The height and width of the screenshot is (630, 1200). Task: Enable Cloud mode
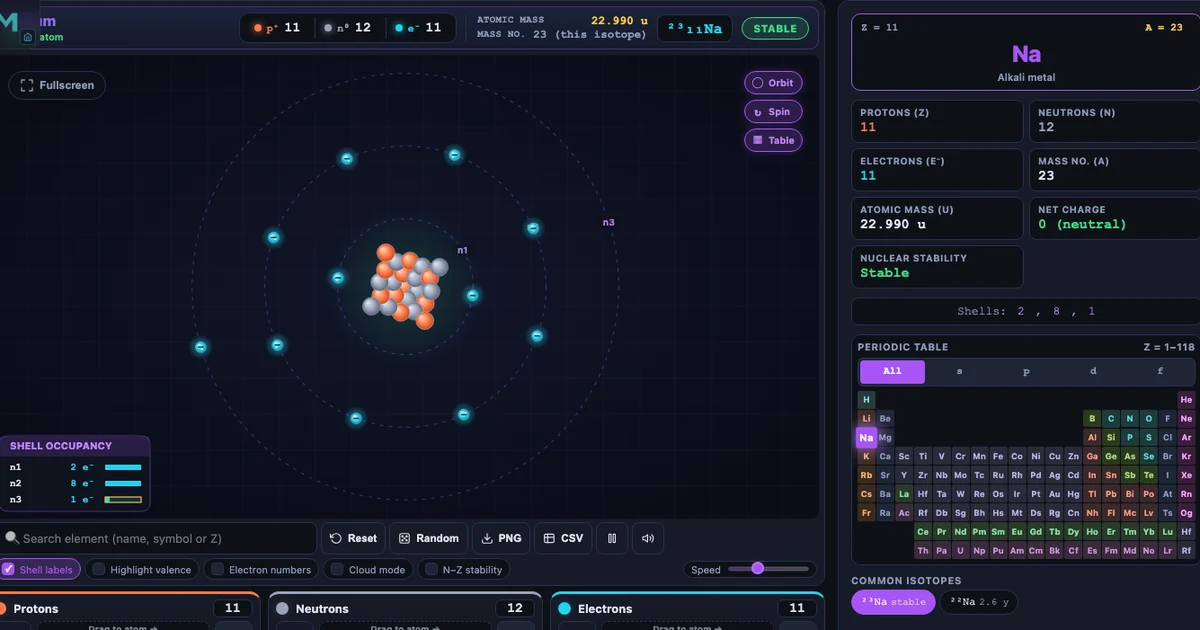pyautogui.click(x=368, y=569)
